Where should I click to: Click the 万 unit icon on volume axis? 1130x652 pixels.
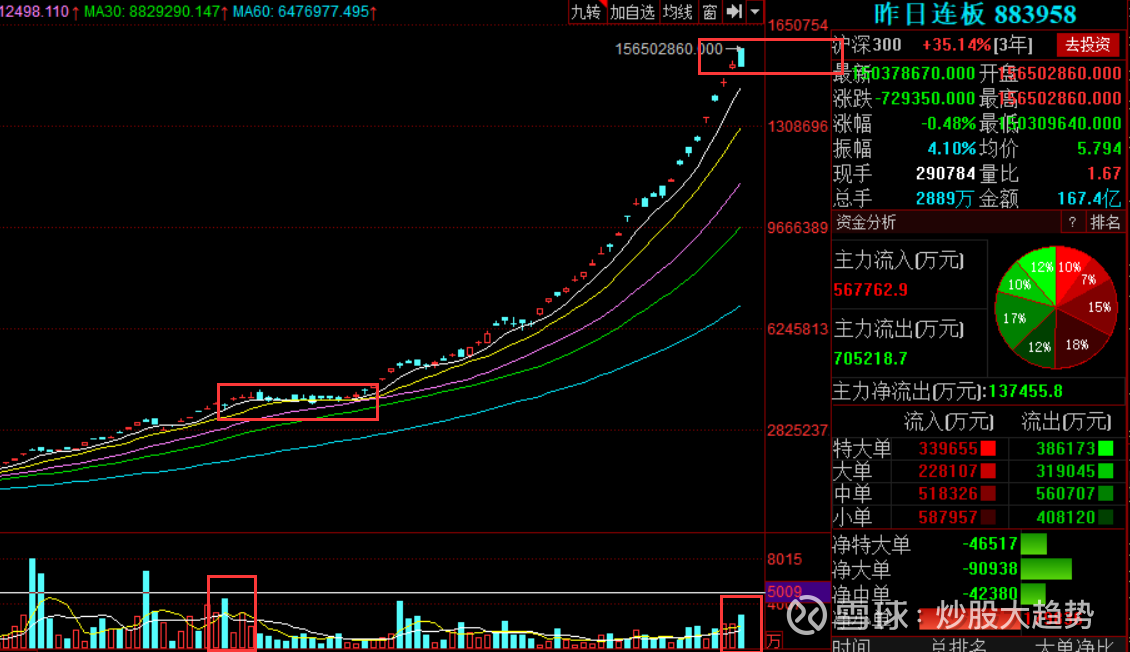774,639
